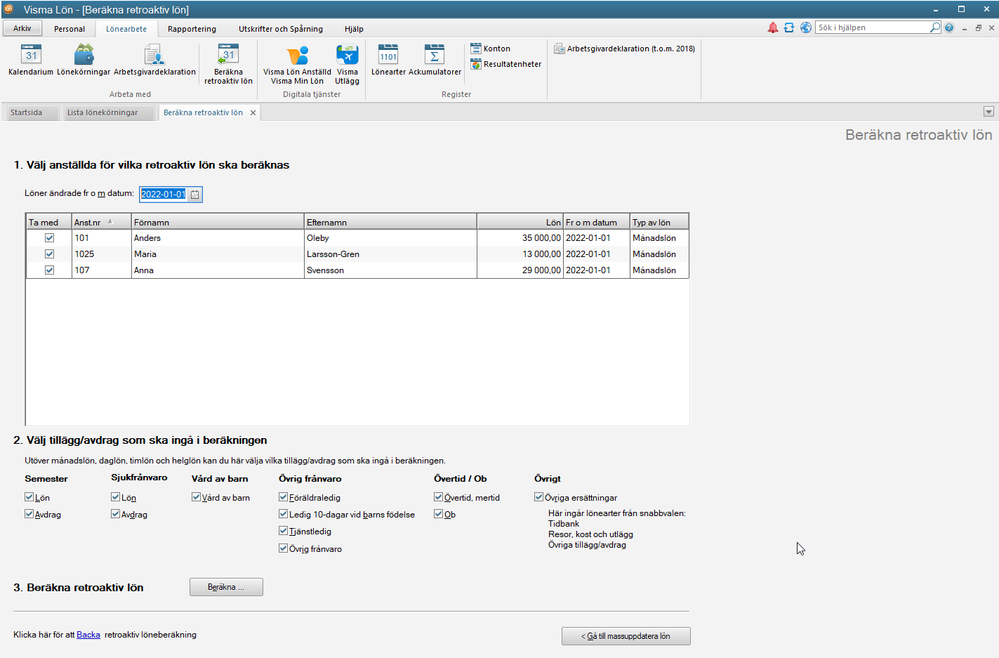Toggle Föräldraledig checkbox
Screen dimensions: 999x658
284,497
